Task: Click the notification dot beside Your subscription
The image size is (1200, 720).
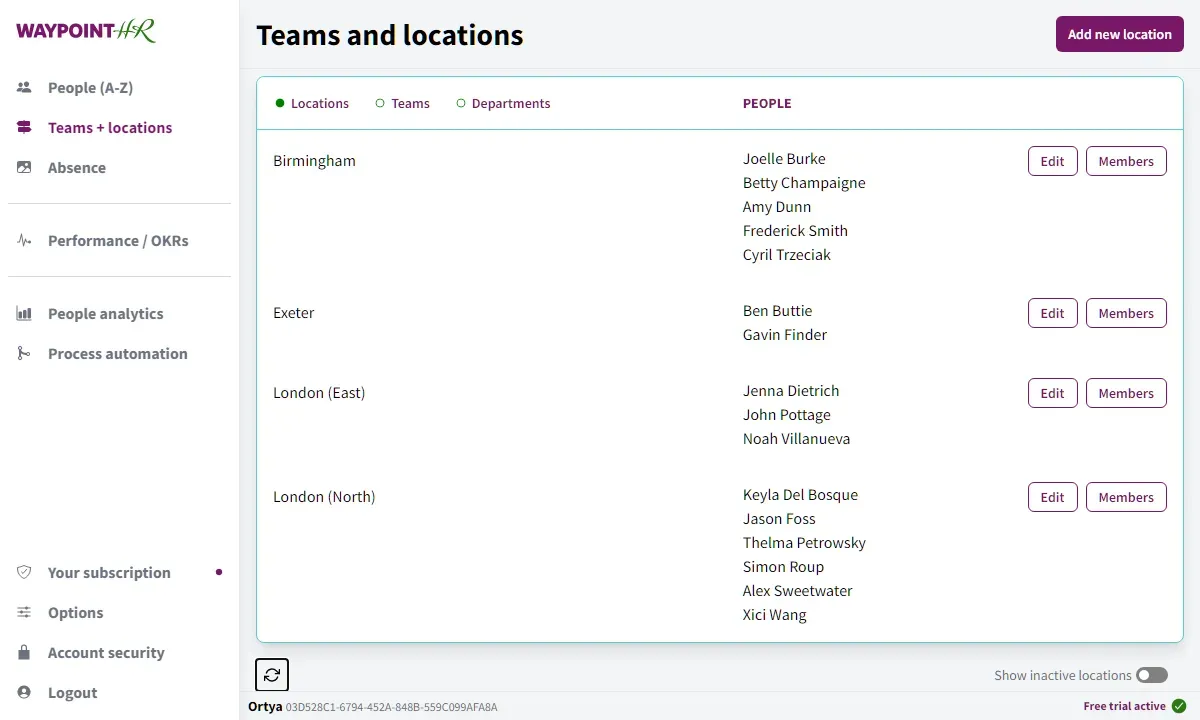Action: coord(219,572)
